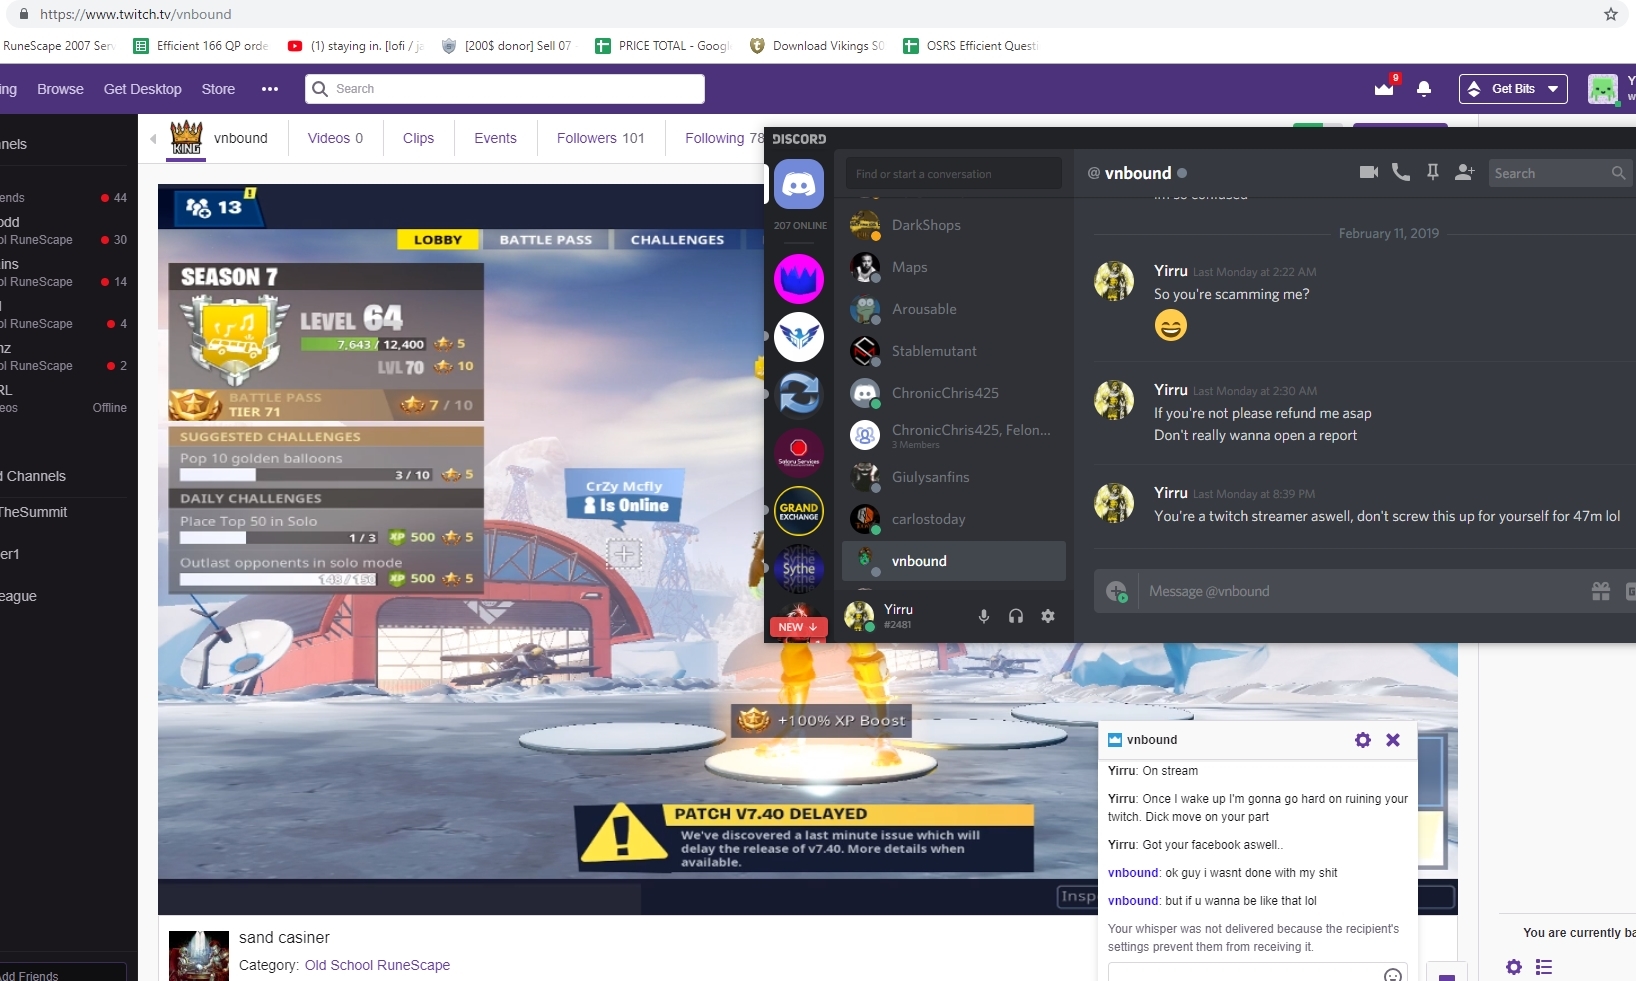Open DarkShops conversation

954,225
